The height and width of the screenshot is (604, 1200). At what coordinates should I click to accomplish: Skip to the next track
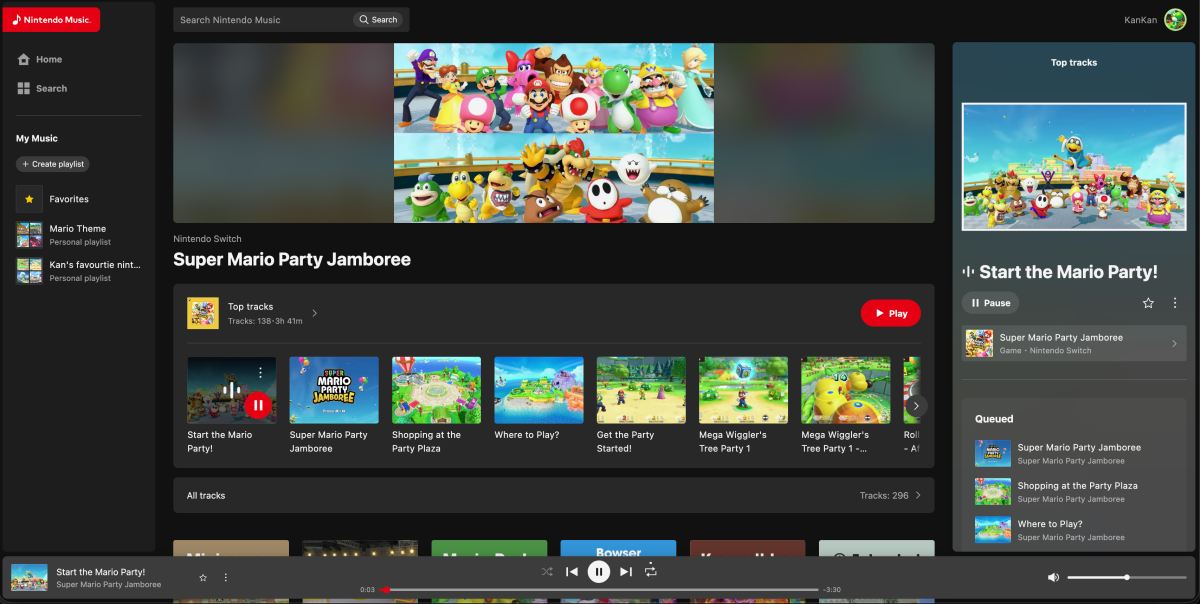click(626, 572)
